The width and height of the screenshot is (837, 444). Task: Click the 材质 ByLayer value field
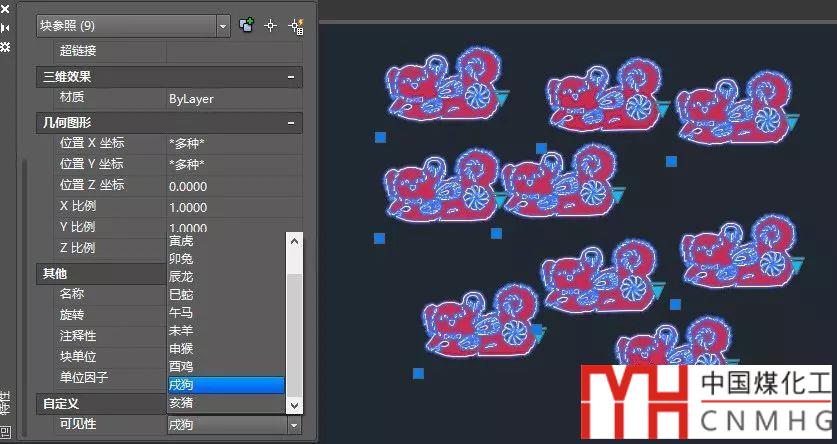(234, 99)
